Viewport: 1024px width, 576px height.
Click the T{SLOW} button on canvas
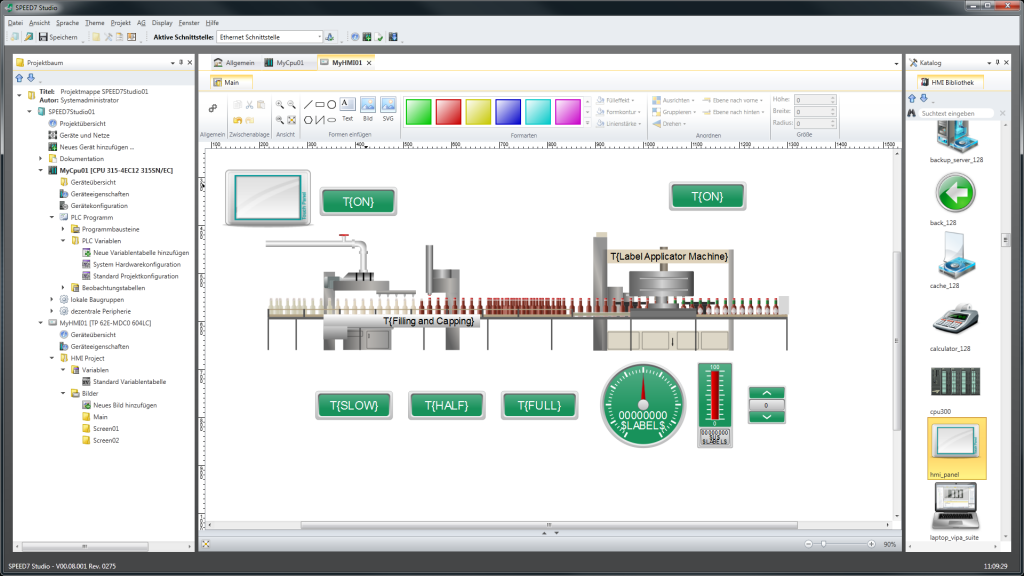coord(354,406)
